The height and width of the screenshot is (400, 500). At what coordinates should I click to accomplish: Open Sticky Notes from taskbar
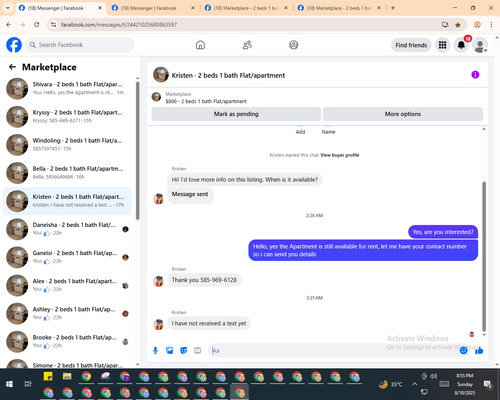pos(48,377)
